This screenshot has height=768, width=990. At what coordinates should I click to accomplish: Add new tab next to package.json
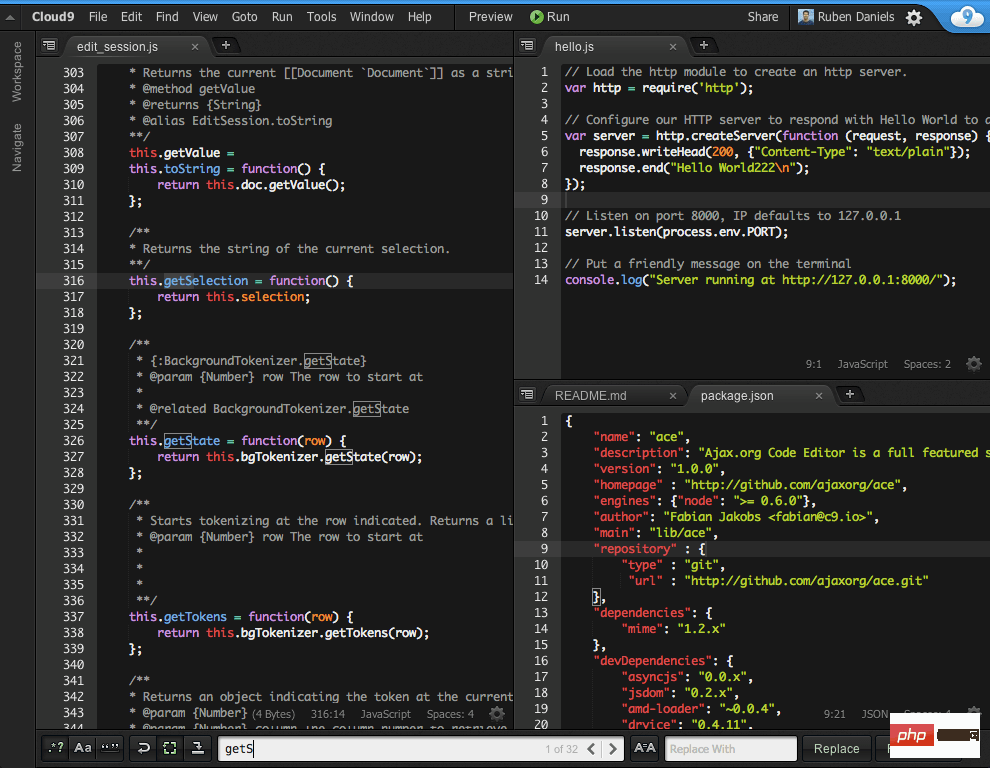click(850, 394)
